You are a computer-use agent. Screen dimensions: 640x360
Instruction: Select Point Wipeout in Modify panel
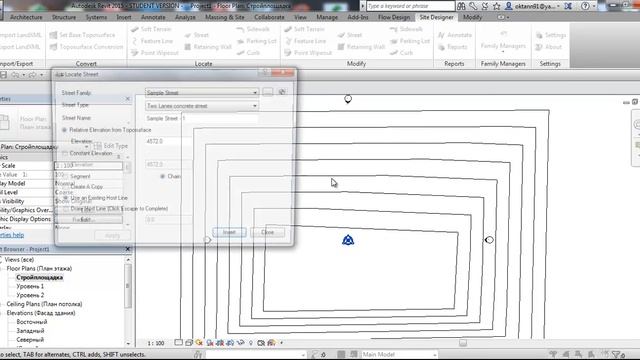(x=308, y=53)
